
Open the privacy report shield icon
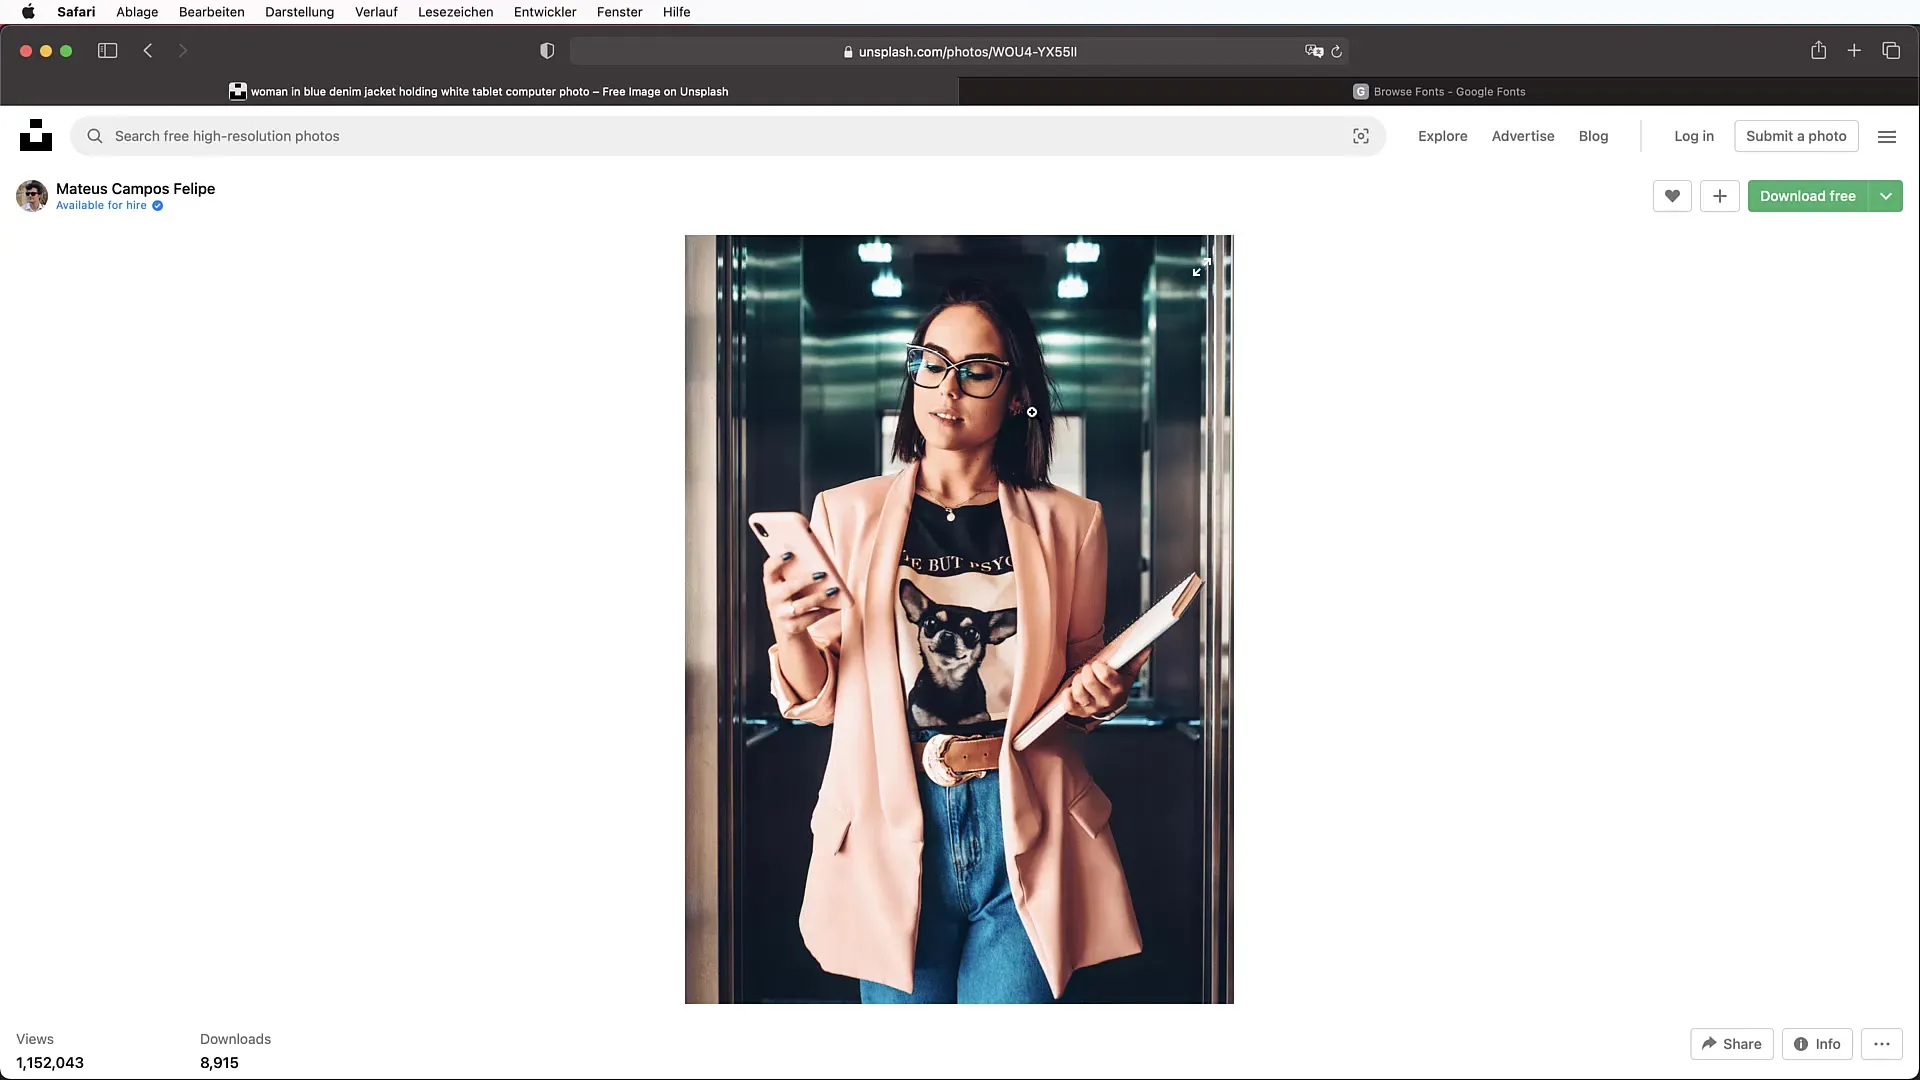pos(547,51)
